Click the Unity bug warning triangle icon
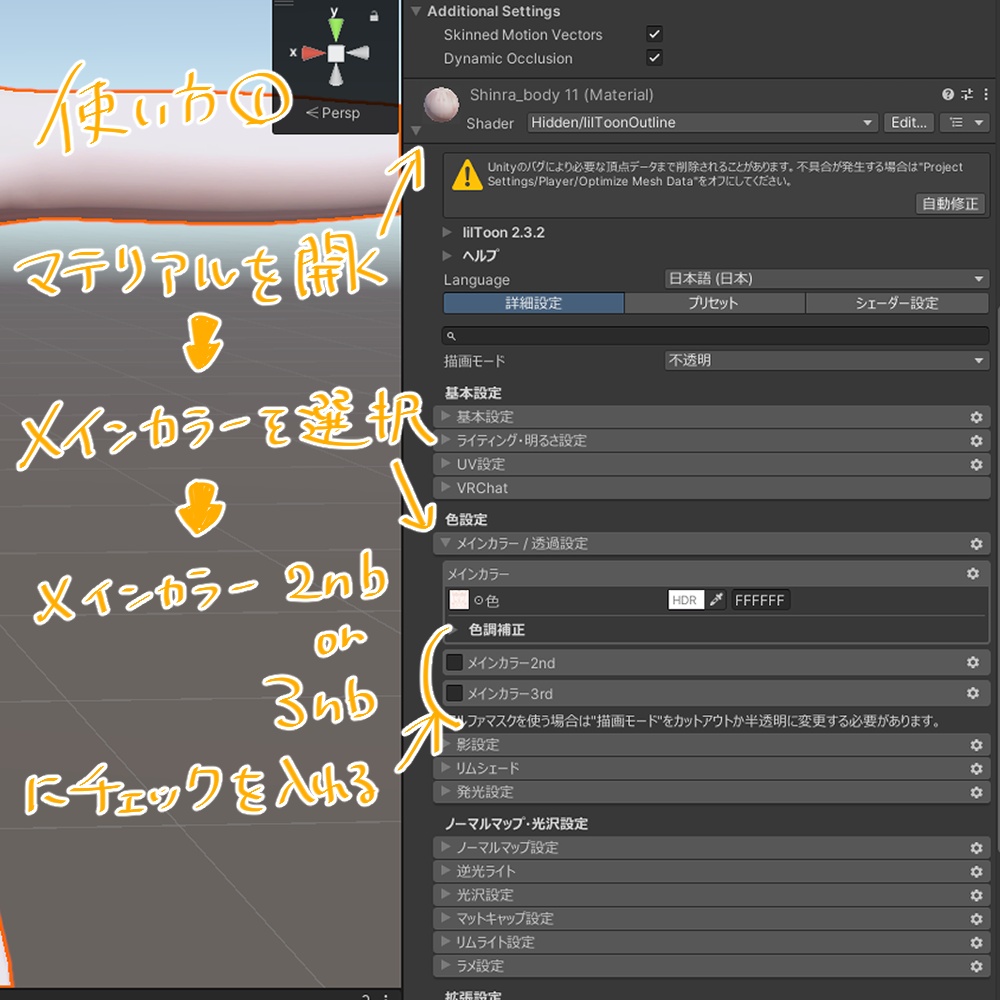The image size is (1000, 1000). click(467, 175)
